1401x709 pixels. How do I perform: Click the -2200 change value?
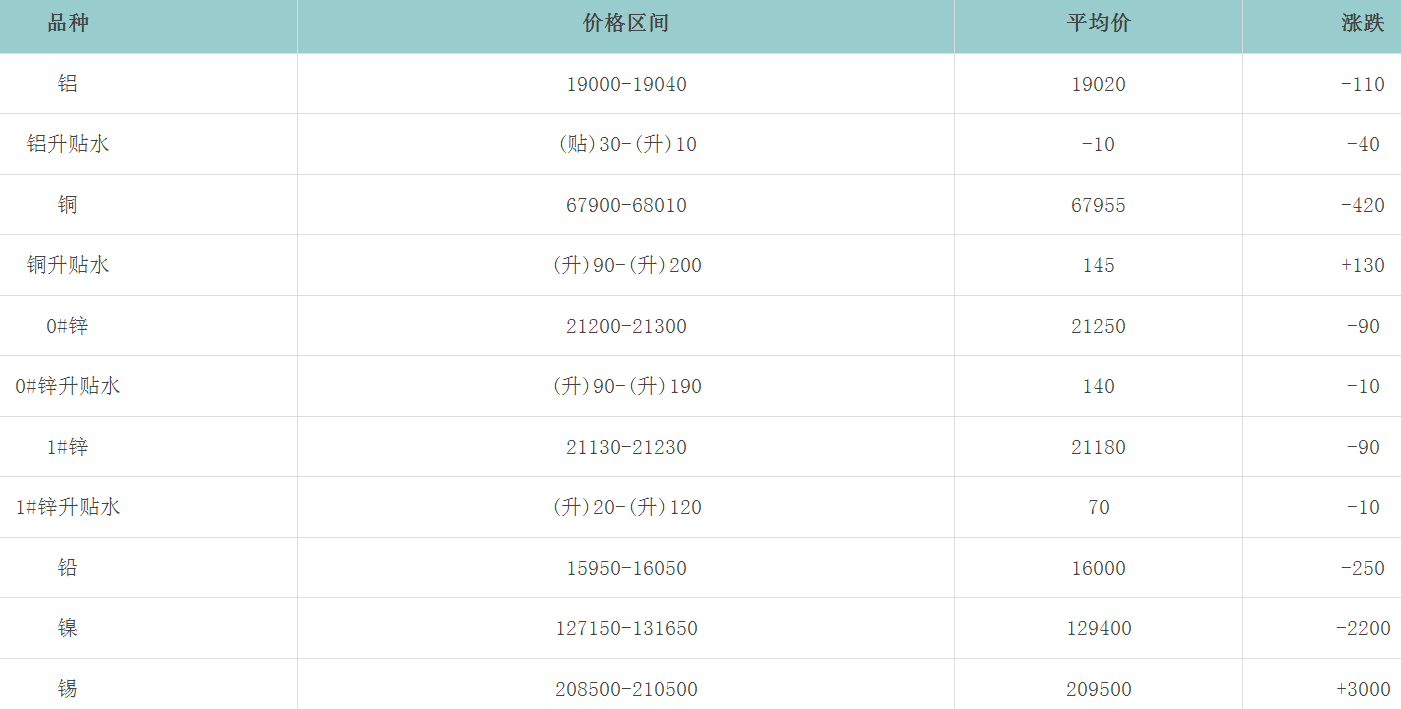click(1362, 628)
